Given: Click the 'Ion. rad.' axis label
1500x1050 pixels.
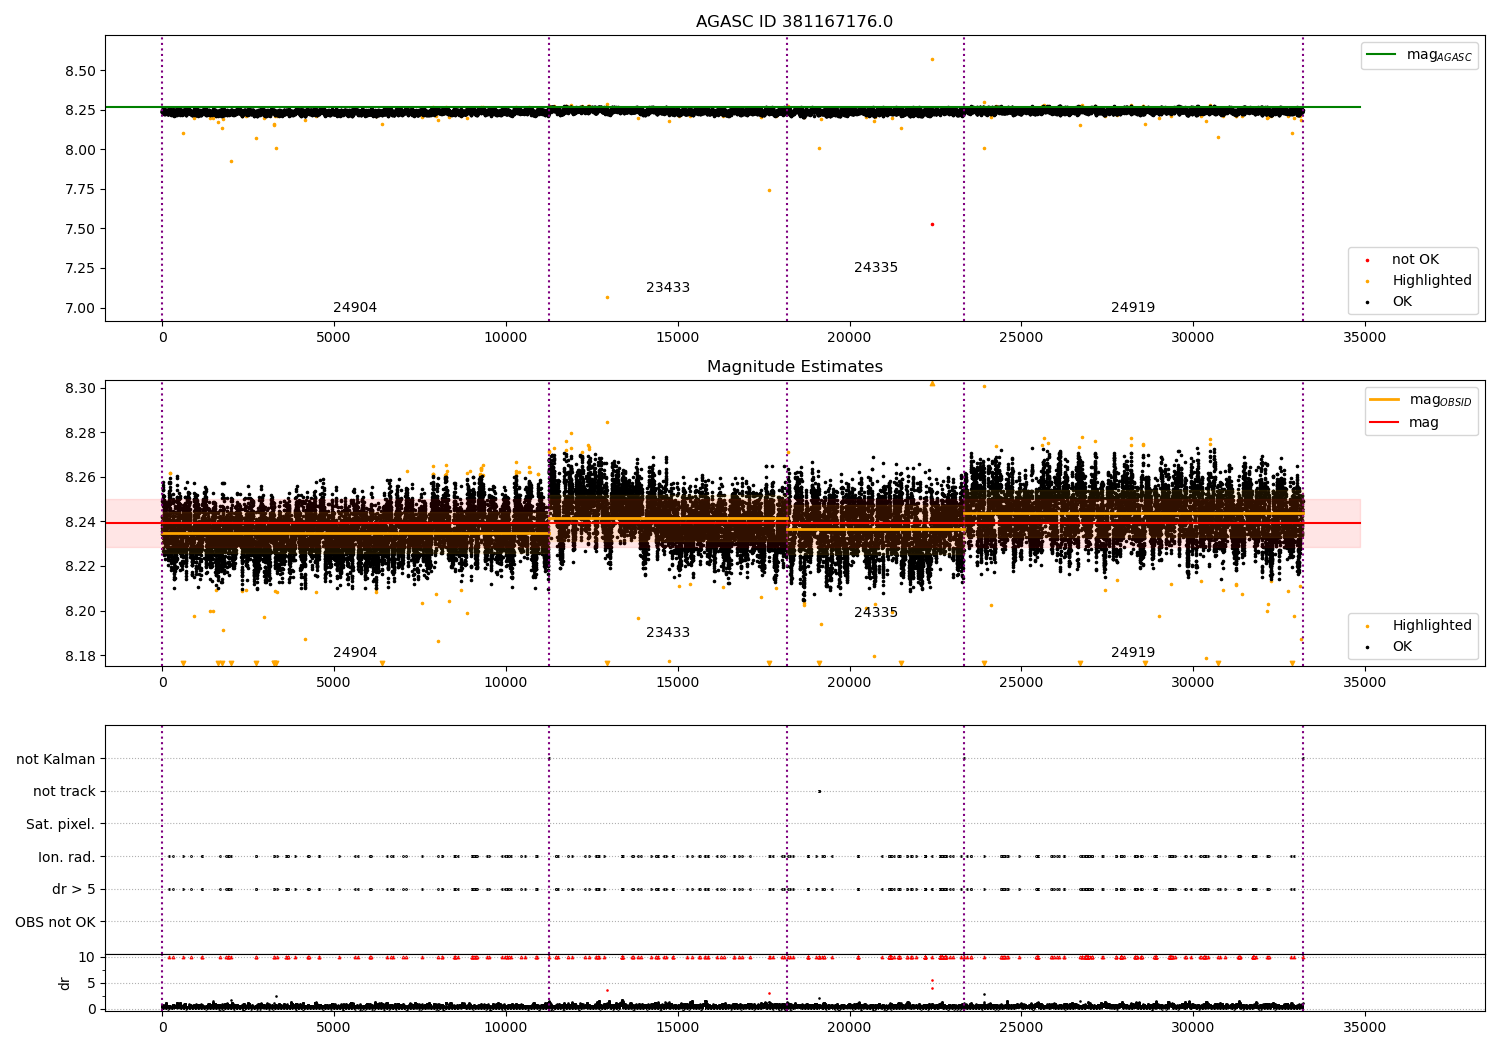Looking at the screenshot, I should 67,858.
